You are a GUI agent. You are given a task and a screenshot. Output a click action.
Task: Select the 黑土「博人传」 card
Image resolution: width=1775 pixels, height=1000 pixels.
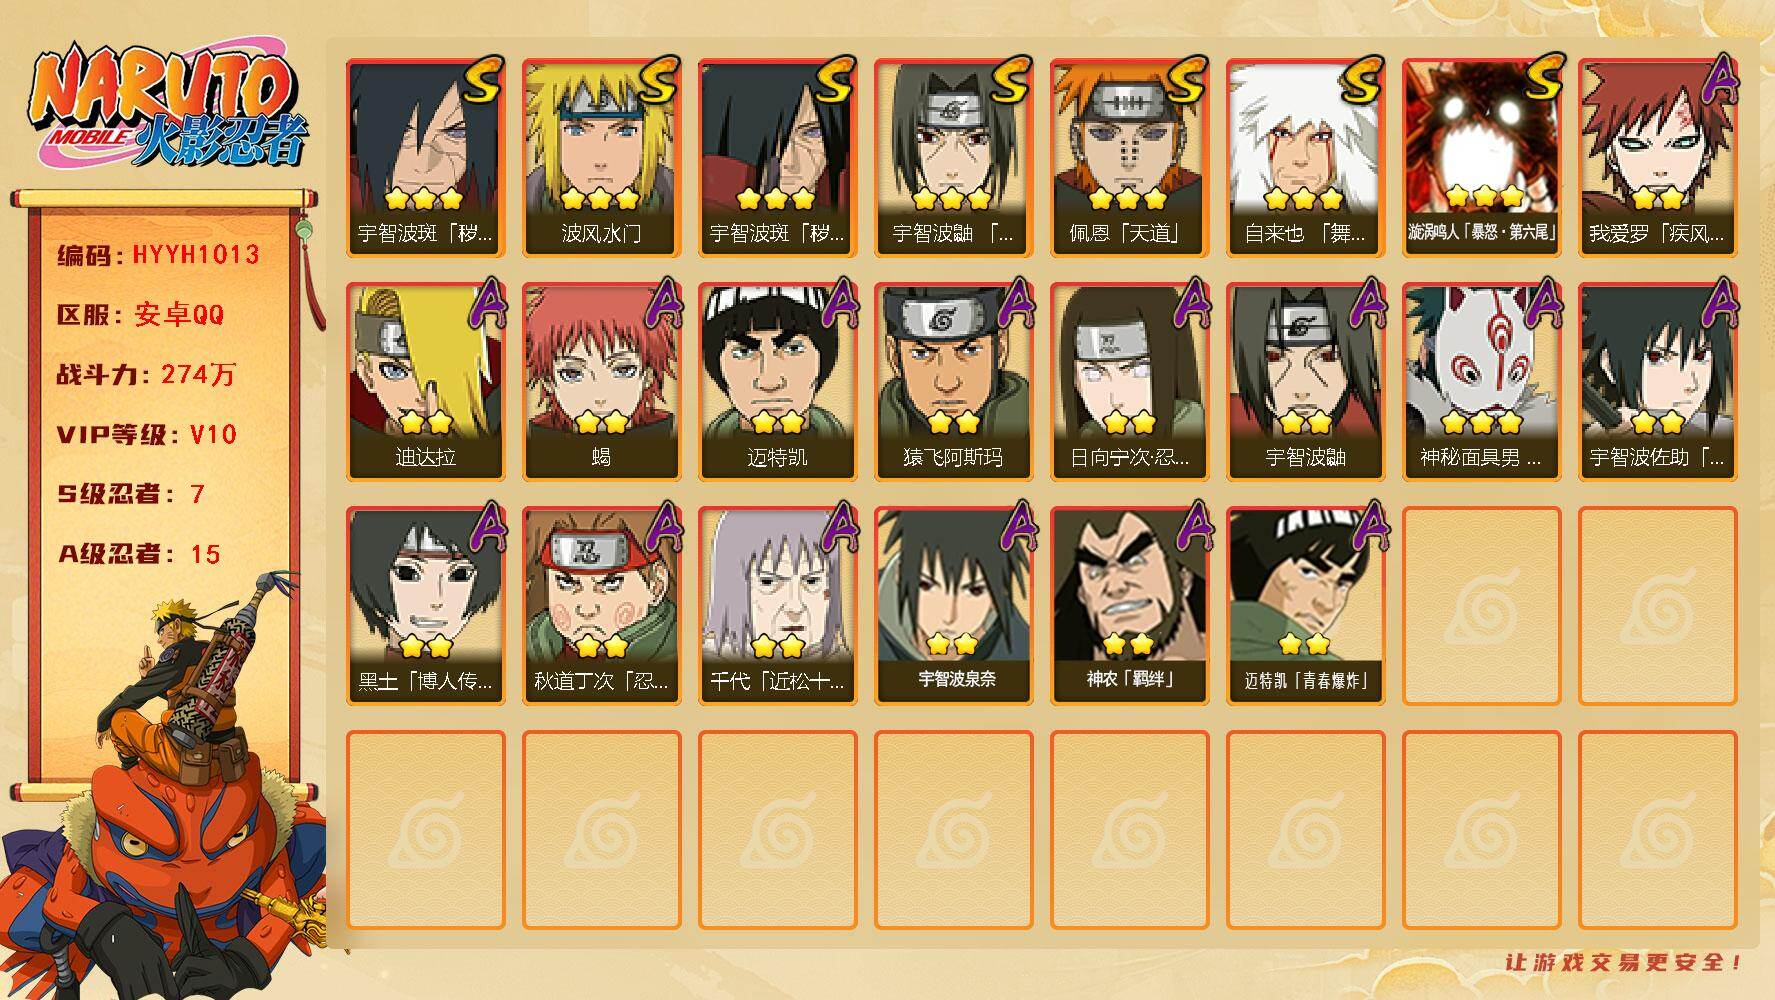425,606
